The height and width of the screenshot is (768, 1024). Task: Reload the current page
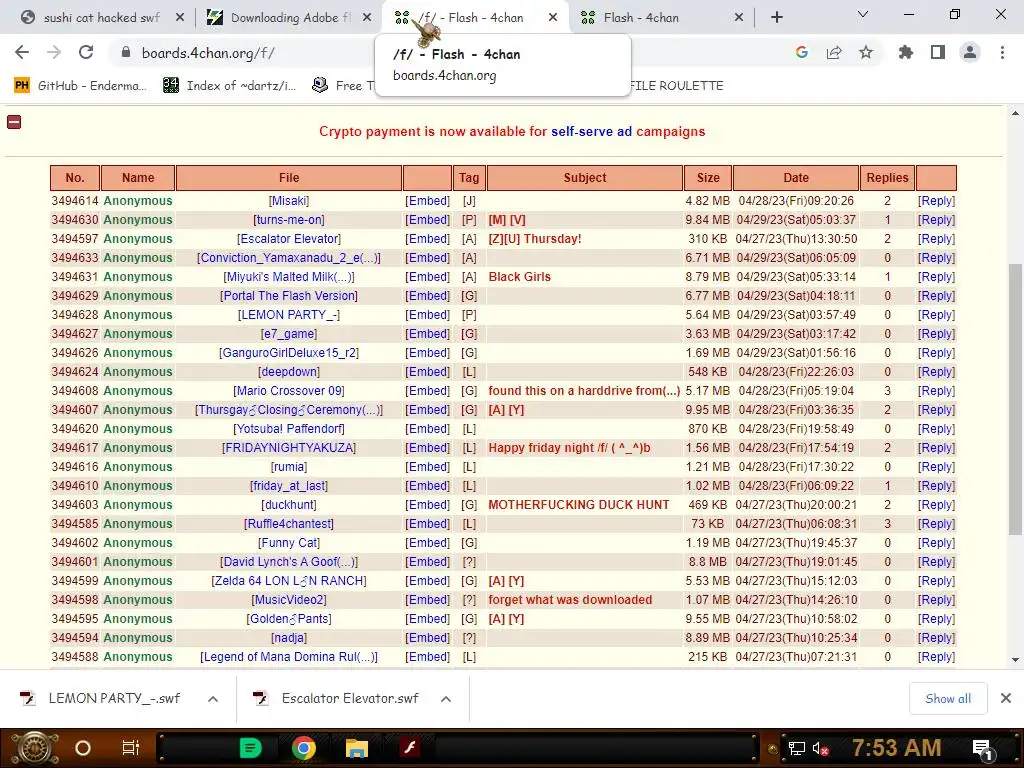tap(86, 52)
